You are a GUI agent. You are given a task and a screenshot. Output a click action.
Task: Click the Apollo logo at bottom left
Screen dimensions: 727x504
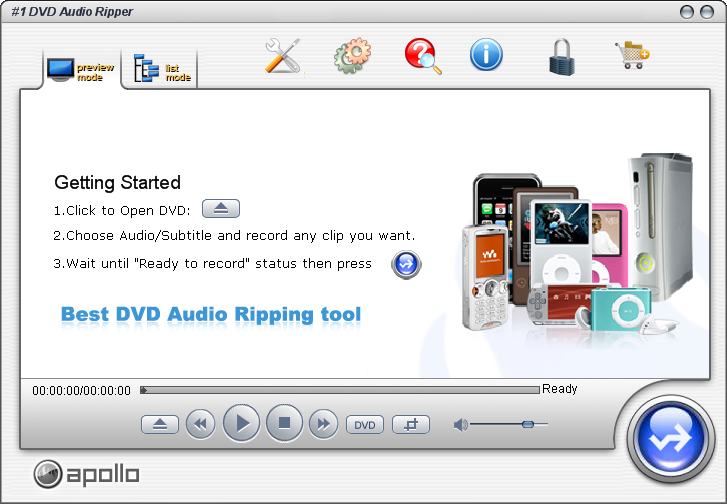(x=87, y=473)
